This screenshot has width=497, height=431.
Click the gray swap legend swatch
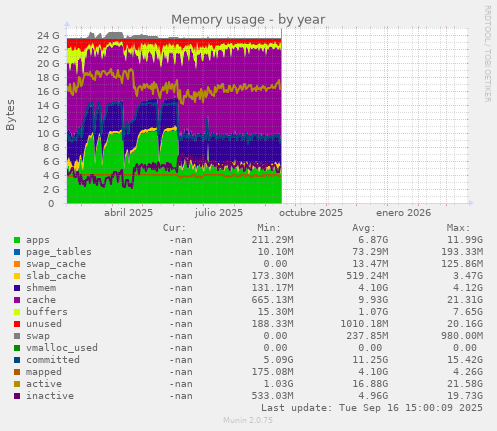17,336
